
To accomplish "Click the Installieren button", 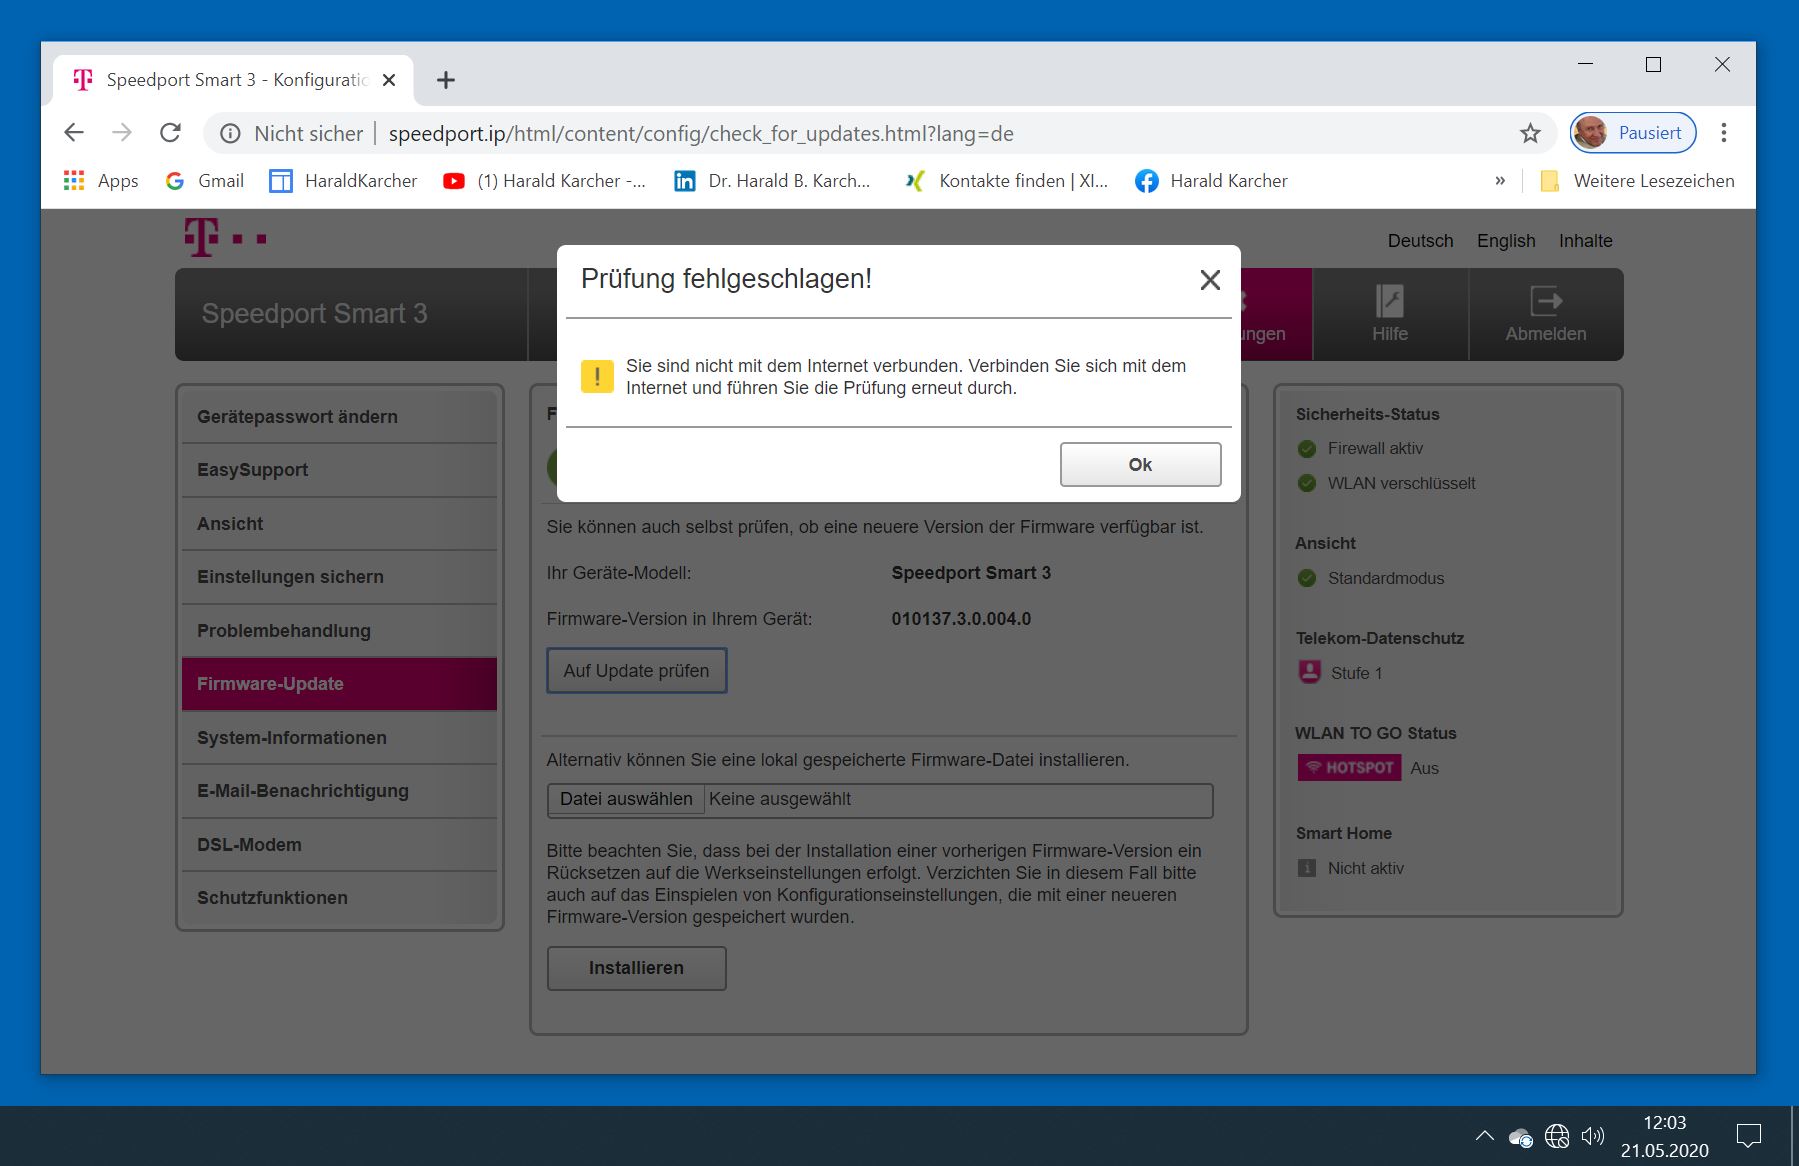I will pos(636,968).
